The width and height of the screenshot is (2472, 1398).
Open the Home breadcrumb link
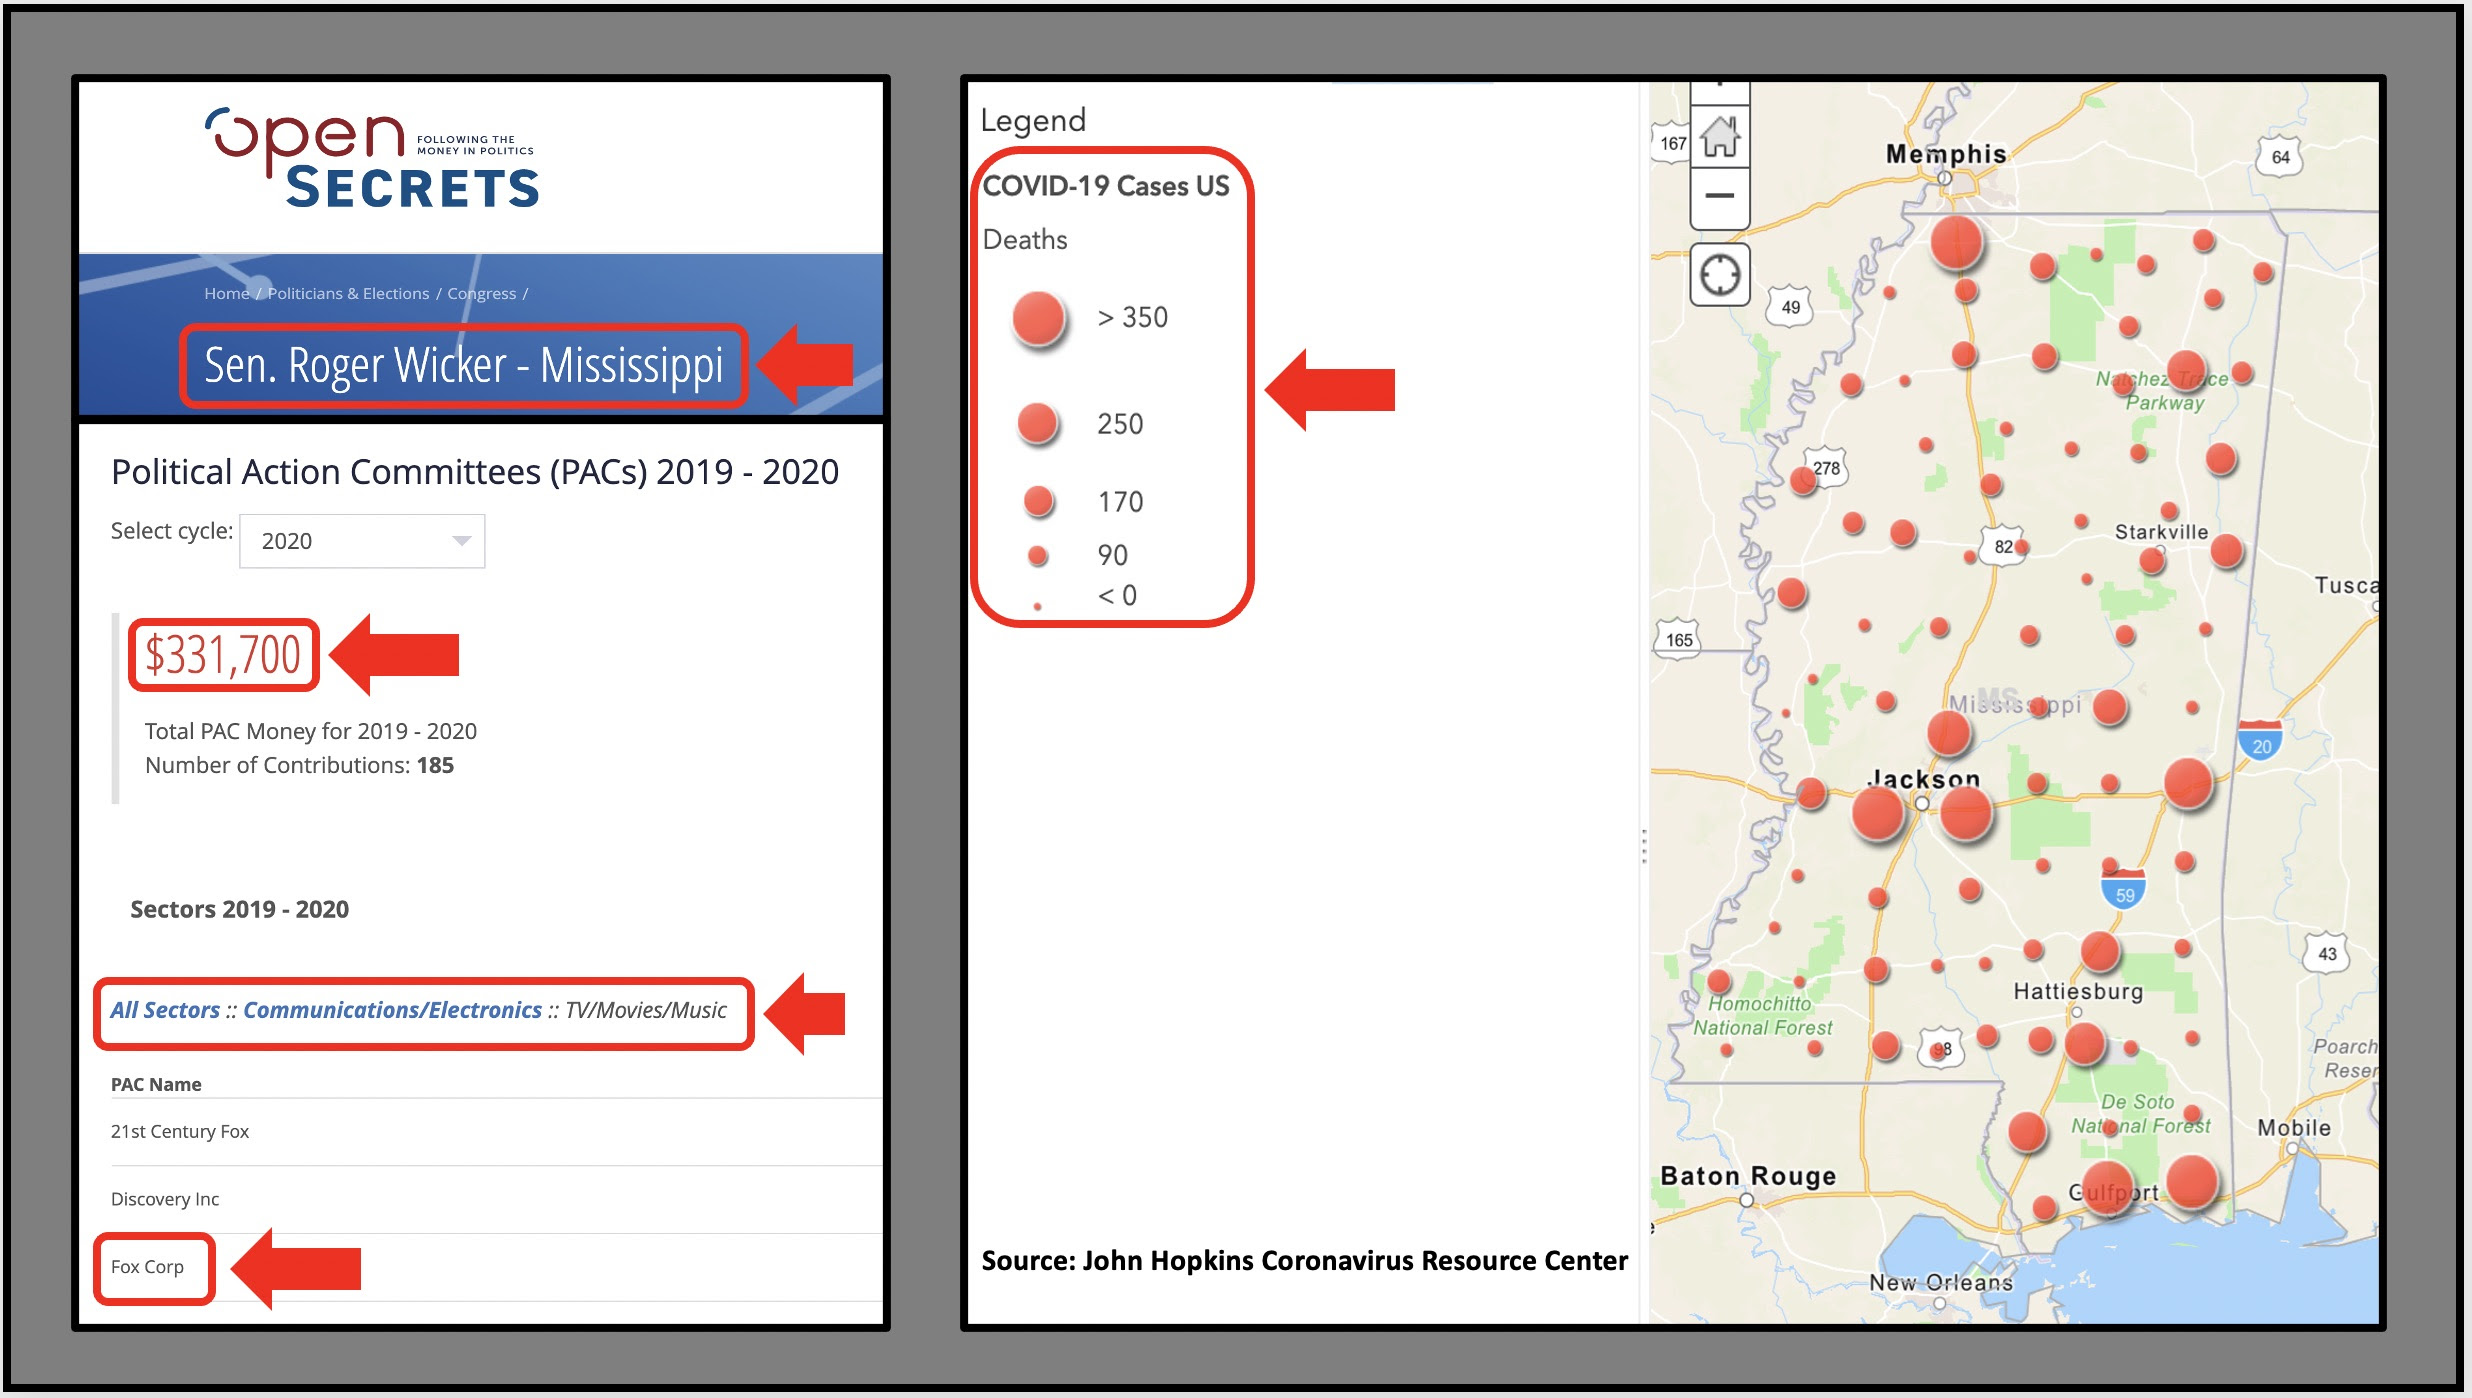(x=226, y=293)
